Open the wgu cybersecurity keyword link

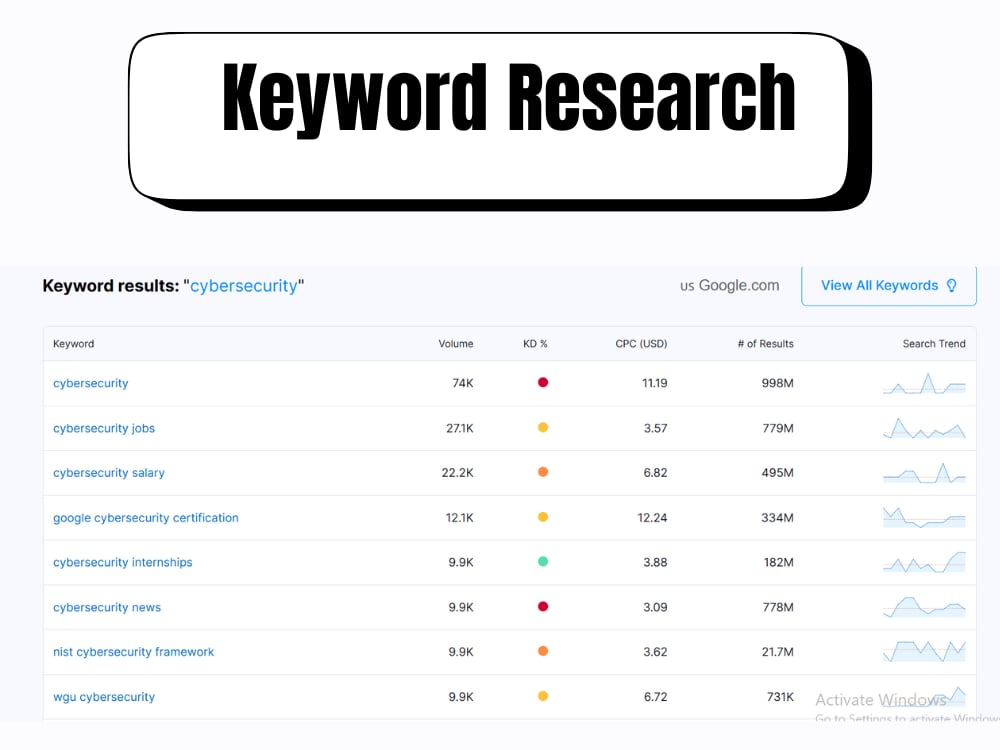(x=104, y=697)
